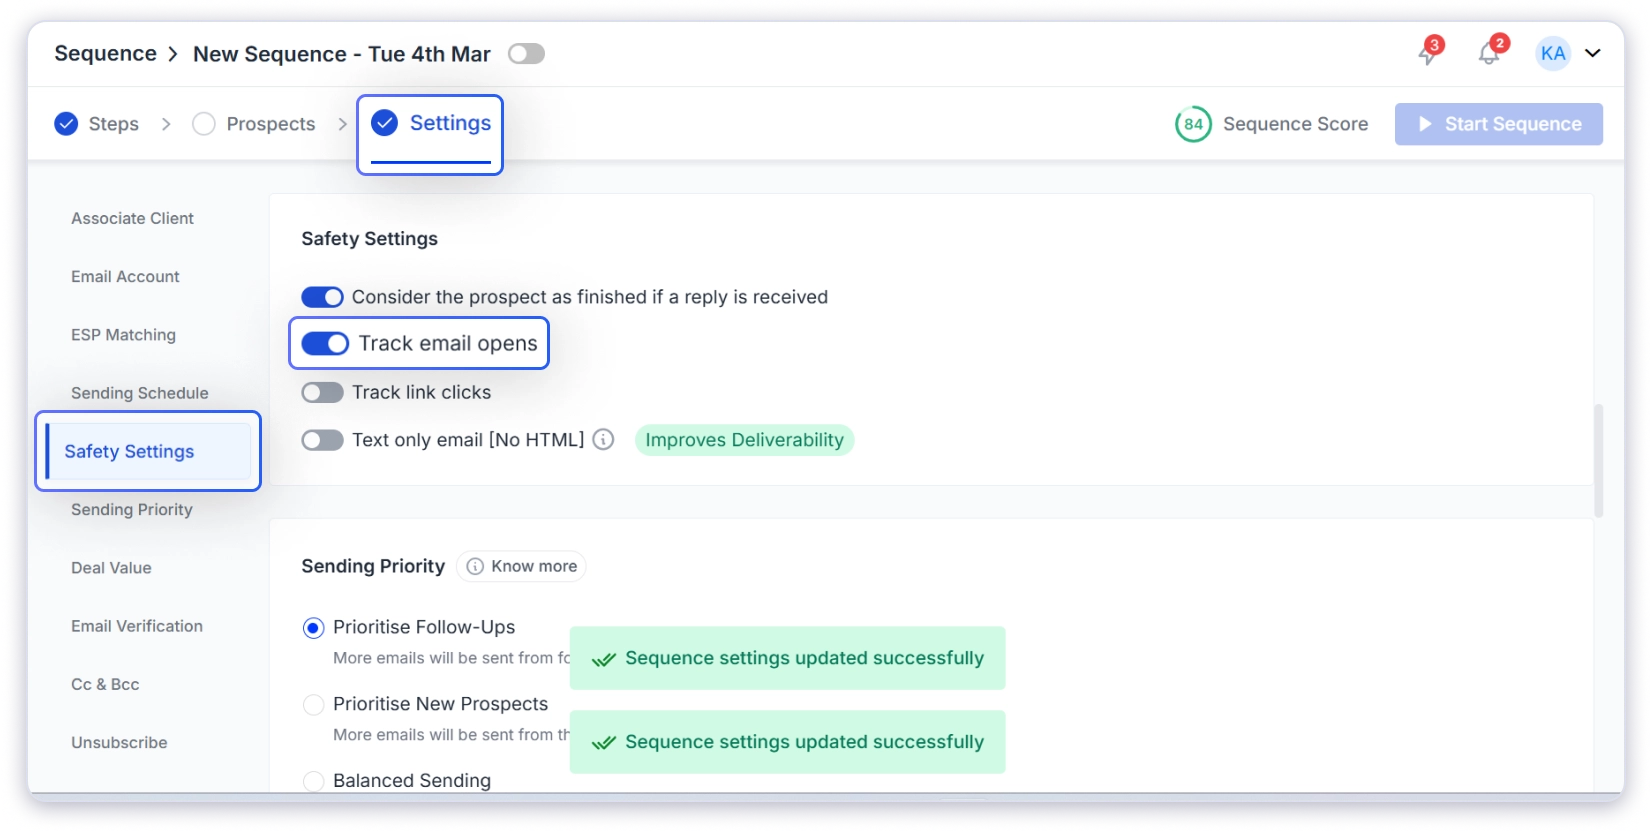Click the chevron between Steps and Prospects
1650x832 pixels.
(x=166, y=124)
